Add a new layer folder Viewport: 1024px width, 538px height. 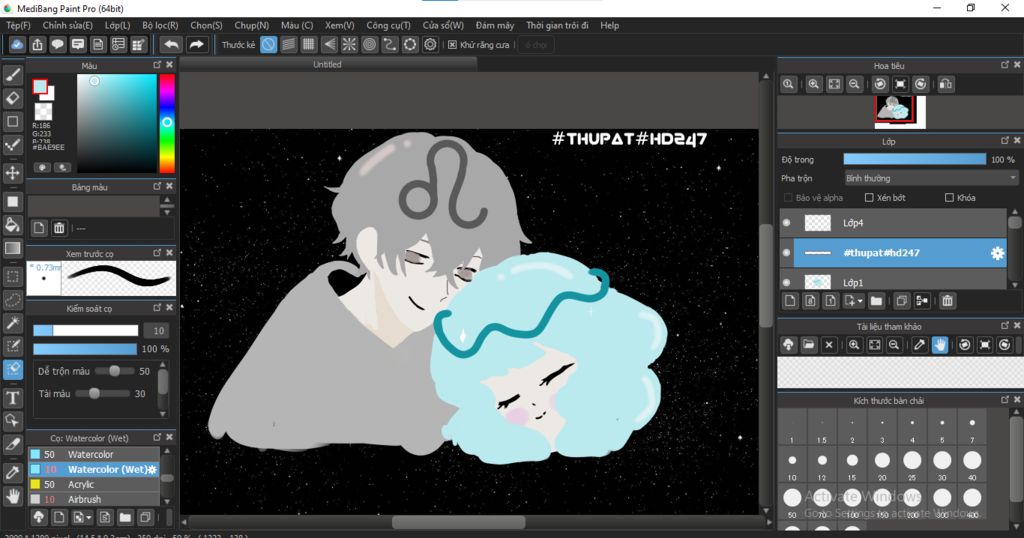(x=876, y=301)
